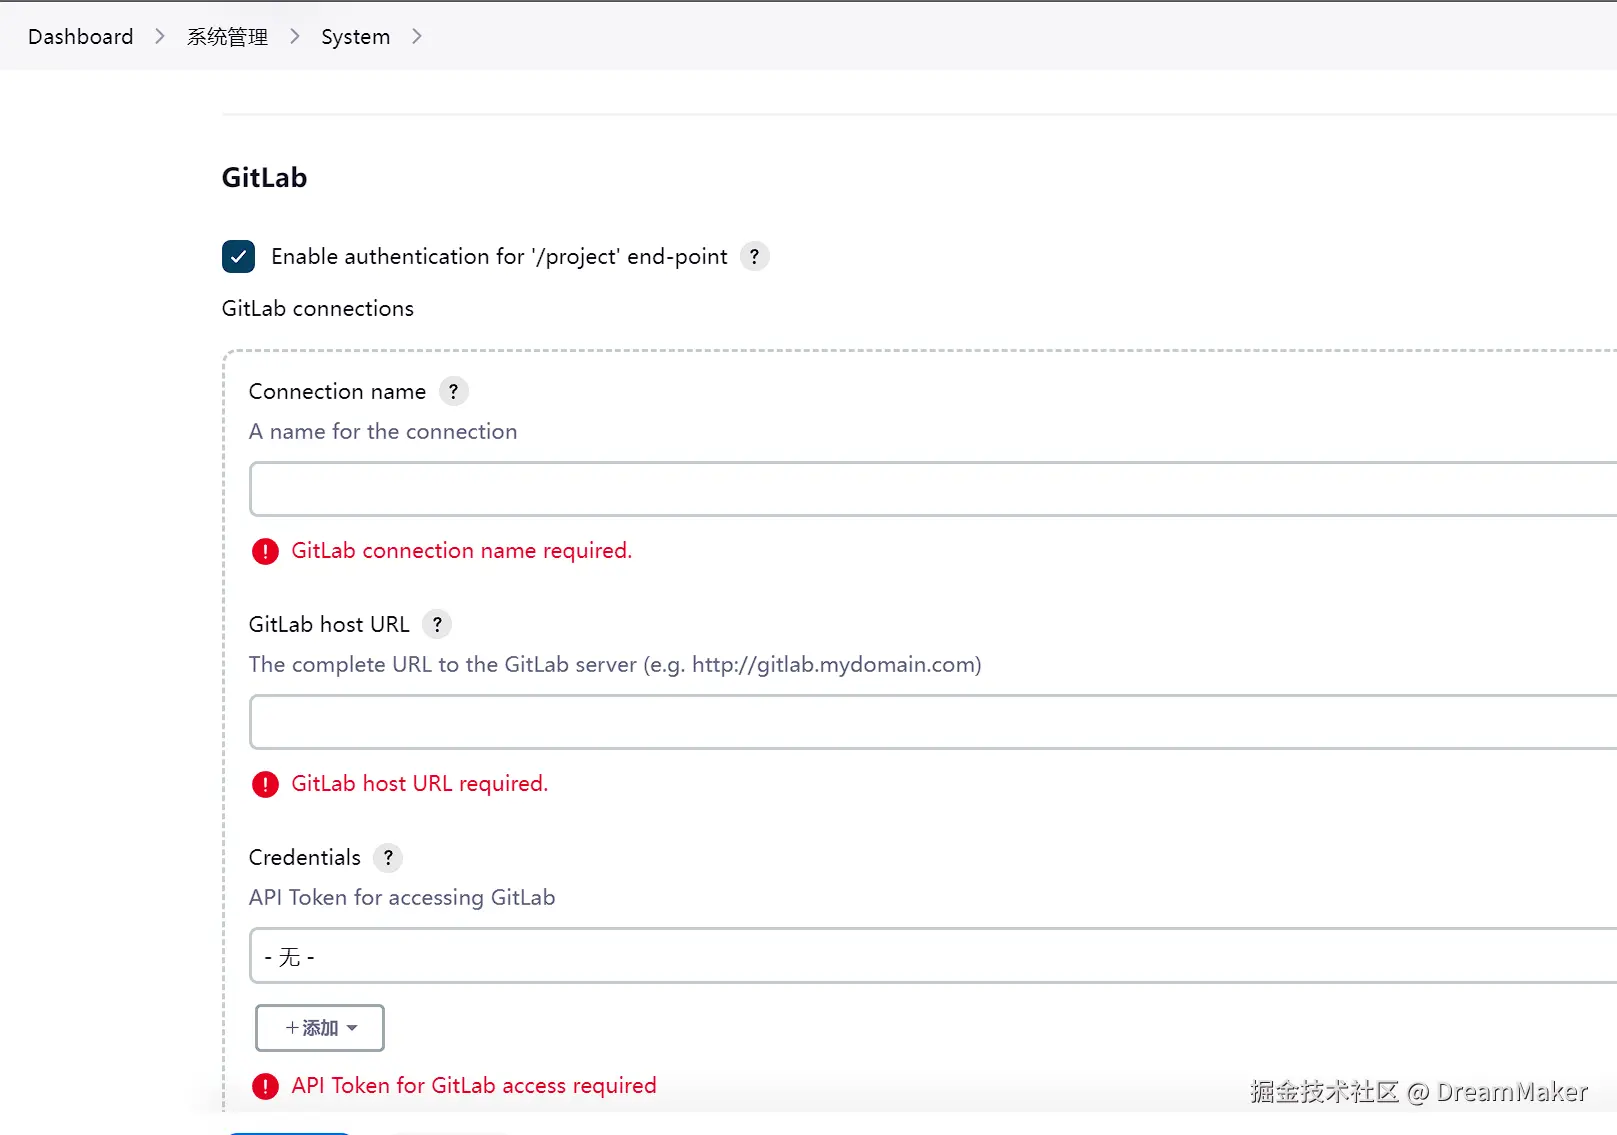Go to Dashboard breadcrumb

click(x=80, y=37)
